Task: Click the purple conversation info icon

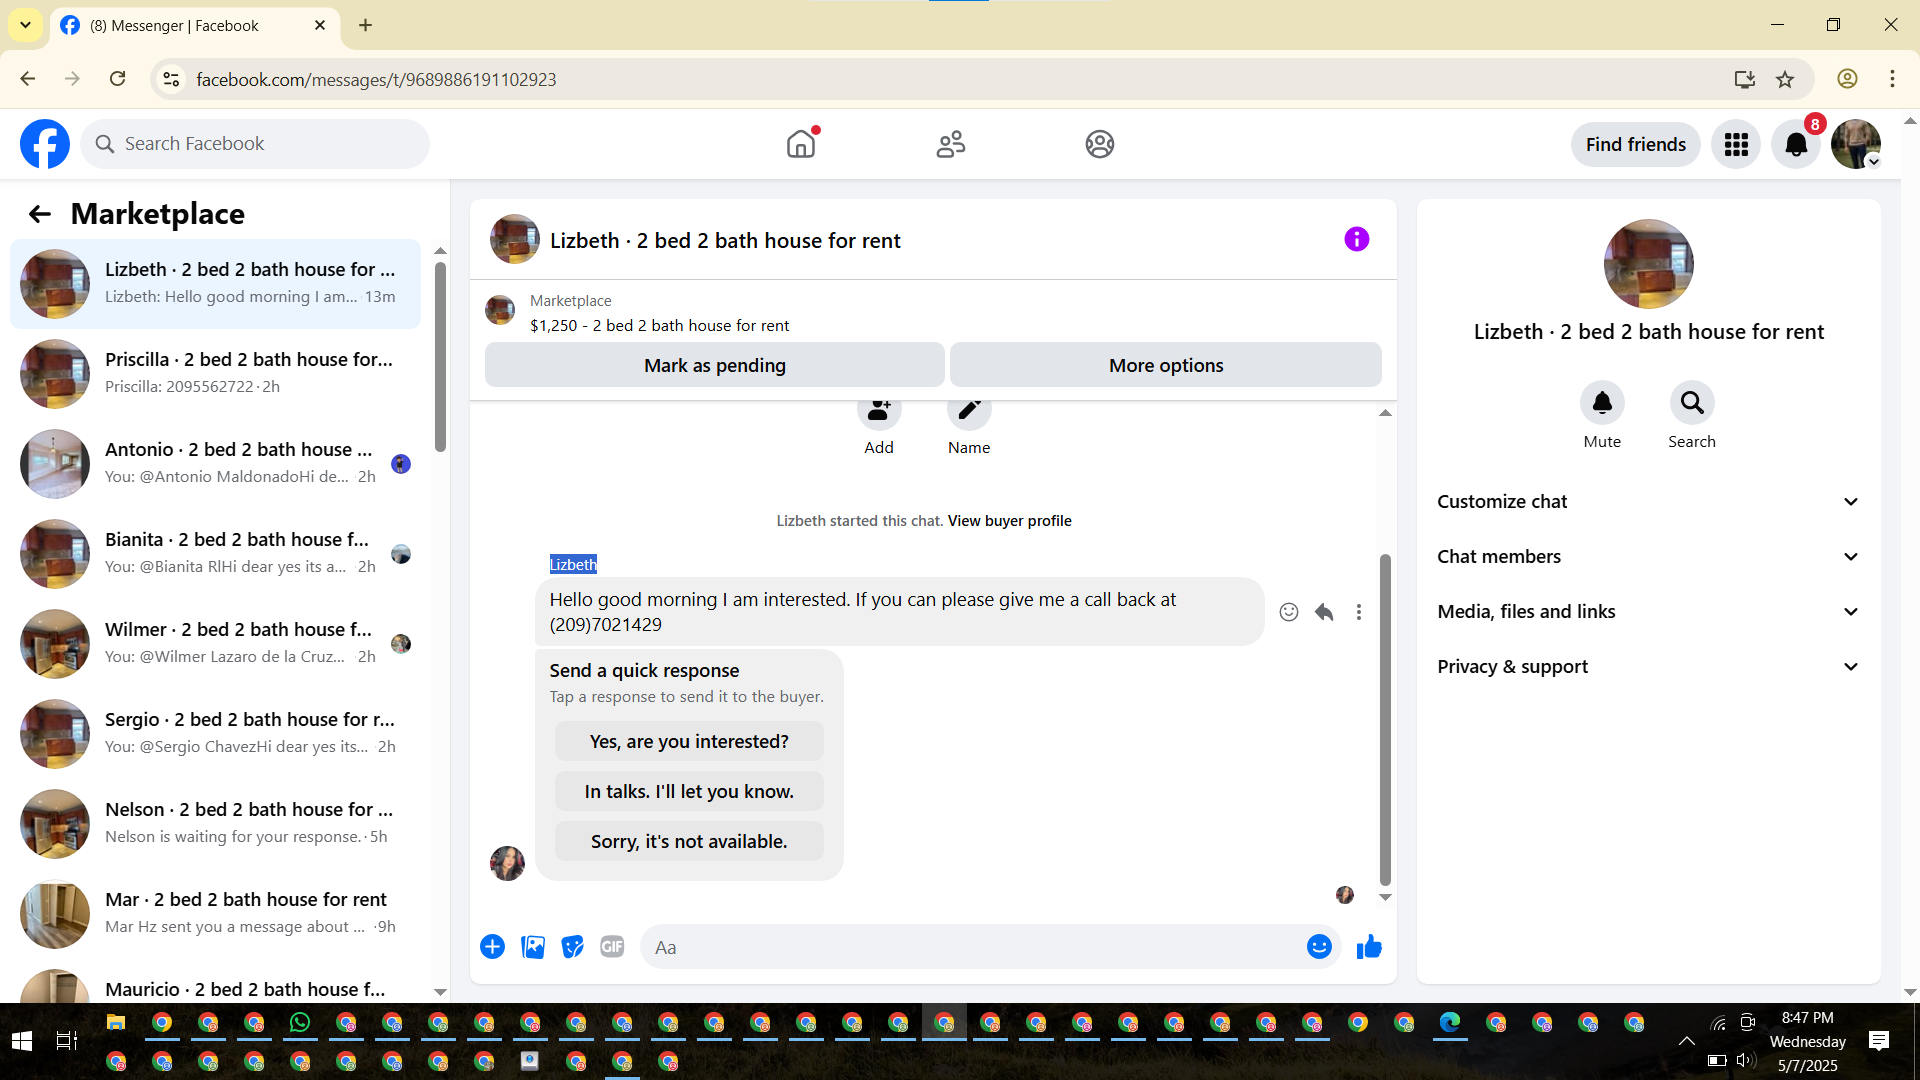Action: tap(1356, 239)
